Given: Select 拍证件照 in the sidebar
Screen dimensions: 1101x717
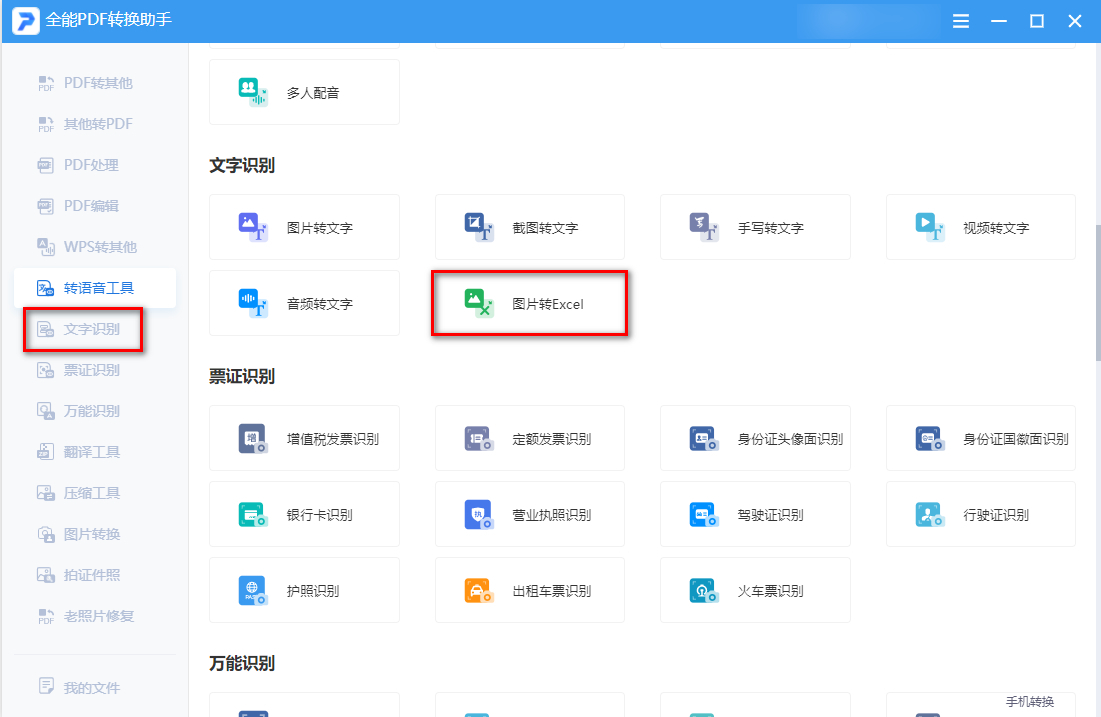Looking at the screenshot, I should pyautogui.click(x=95, y=574).
